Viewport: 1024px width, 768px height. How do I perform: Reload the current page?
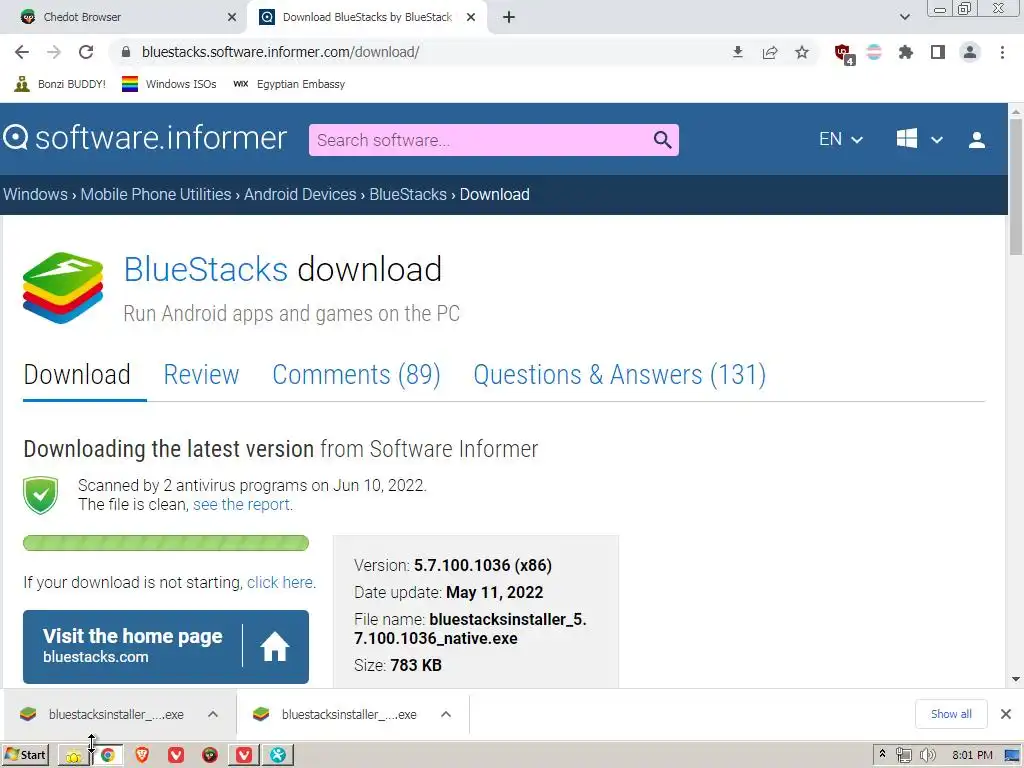[86, 52]
